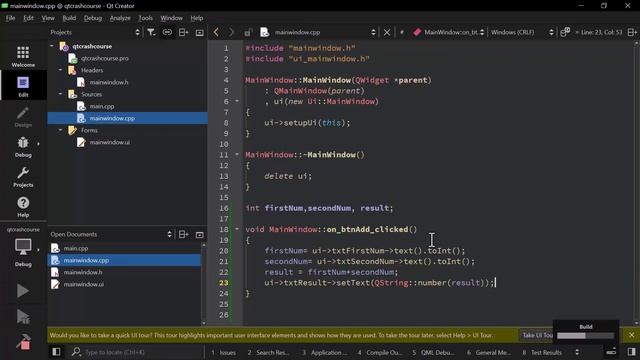Image resolution: width=640 pixels, height=360 pixels.
Task: Select qtcrashcourse.pro in project tree
Action: click(105, 58)
